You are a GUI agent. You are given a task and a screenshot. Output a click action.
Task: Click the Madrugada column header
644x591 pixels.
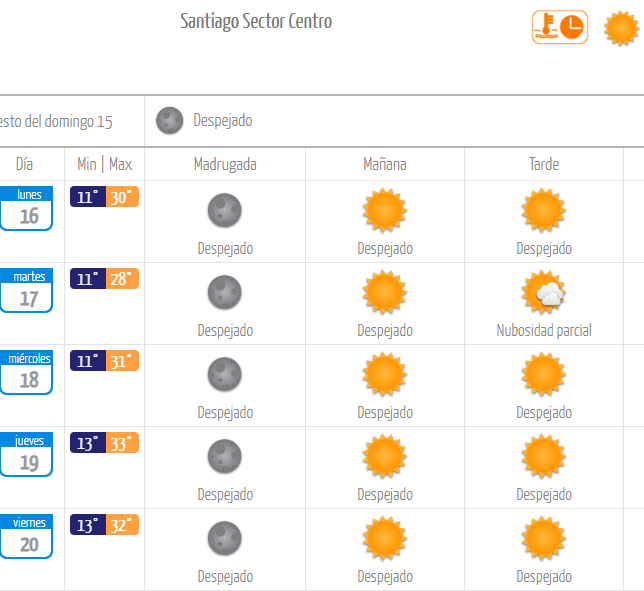click(x=225, y=164)
